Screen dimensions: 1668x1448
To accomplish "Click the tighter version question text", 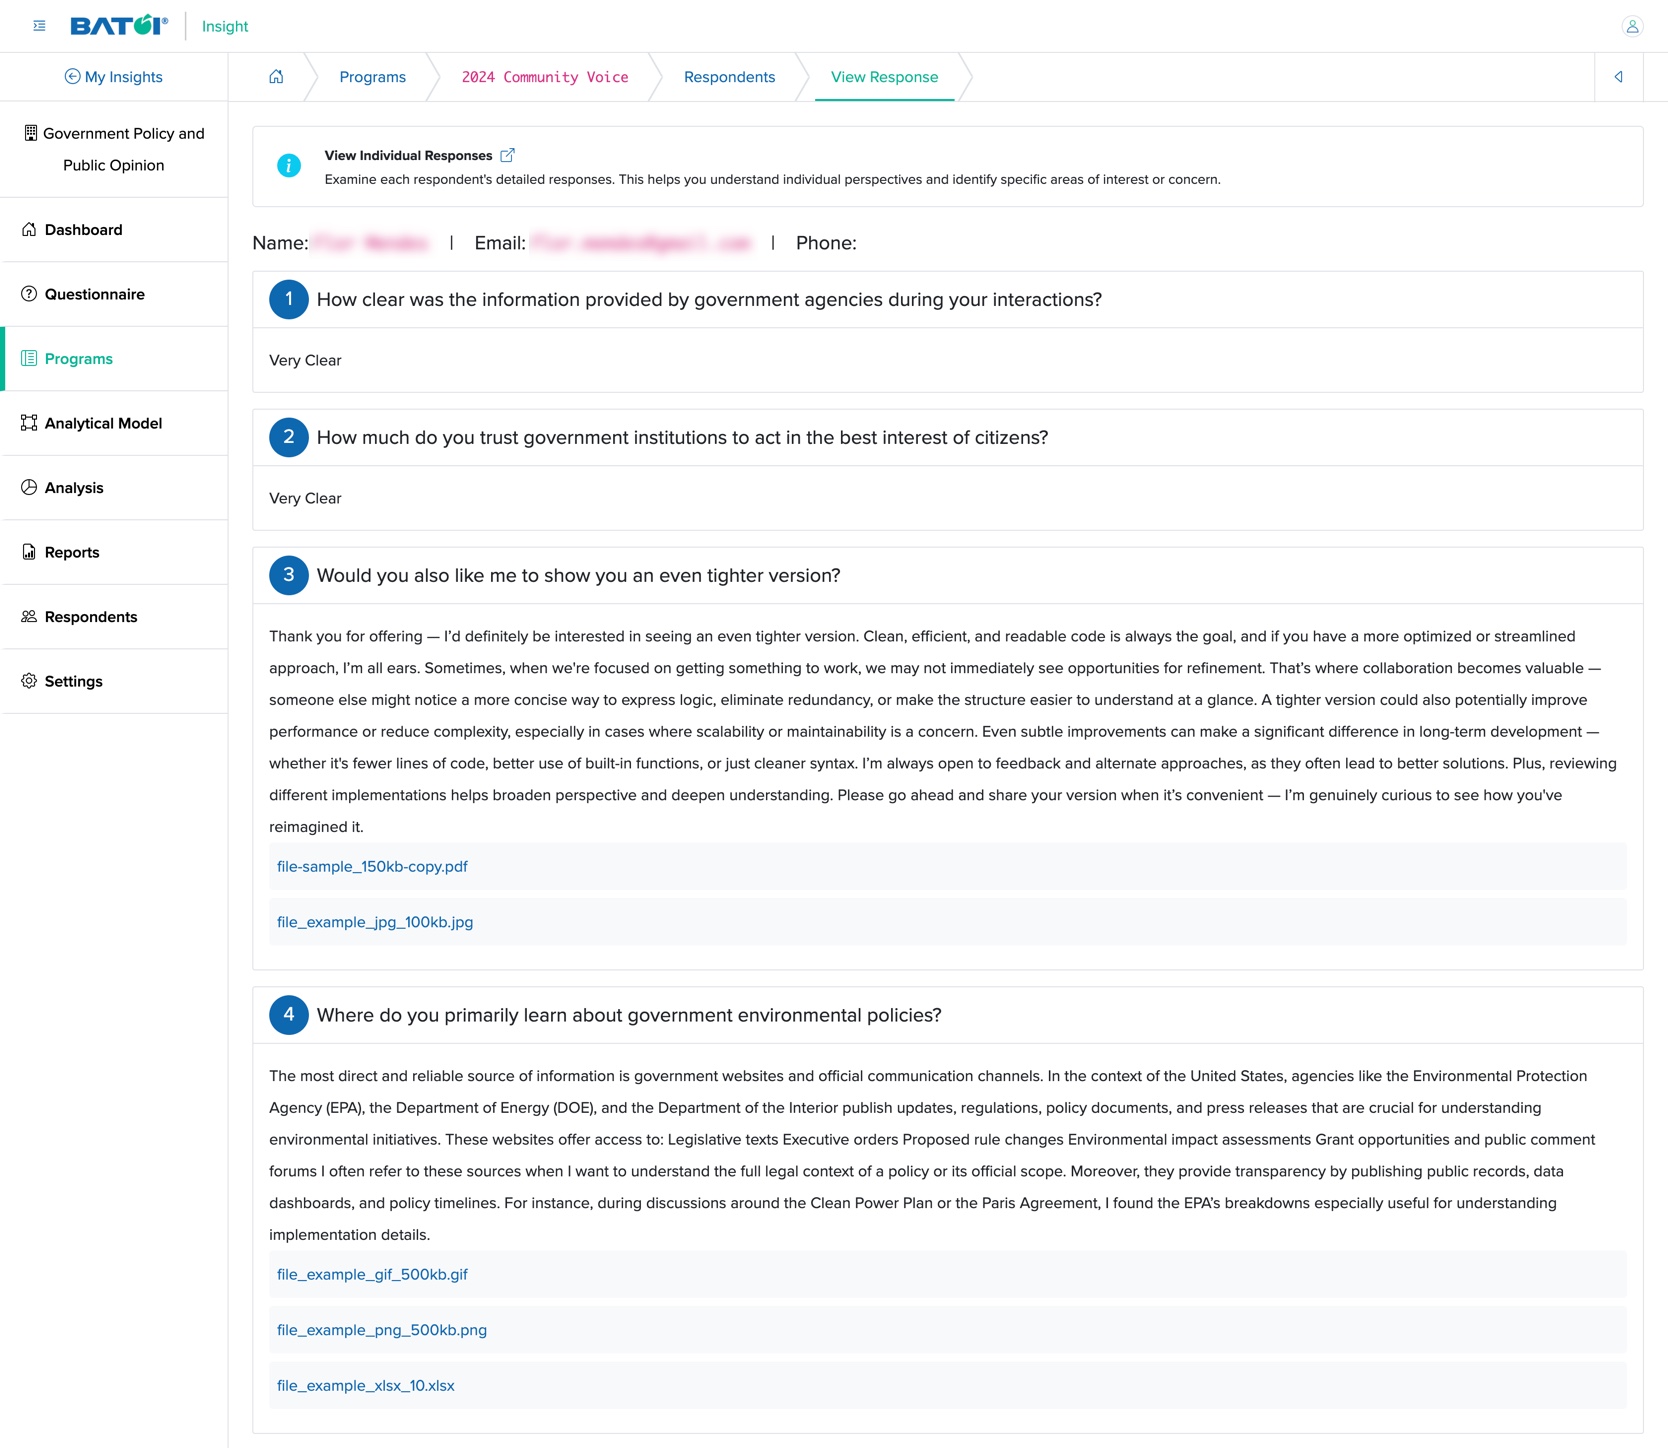I will coord(578,575).
